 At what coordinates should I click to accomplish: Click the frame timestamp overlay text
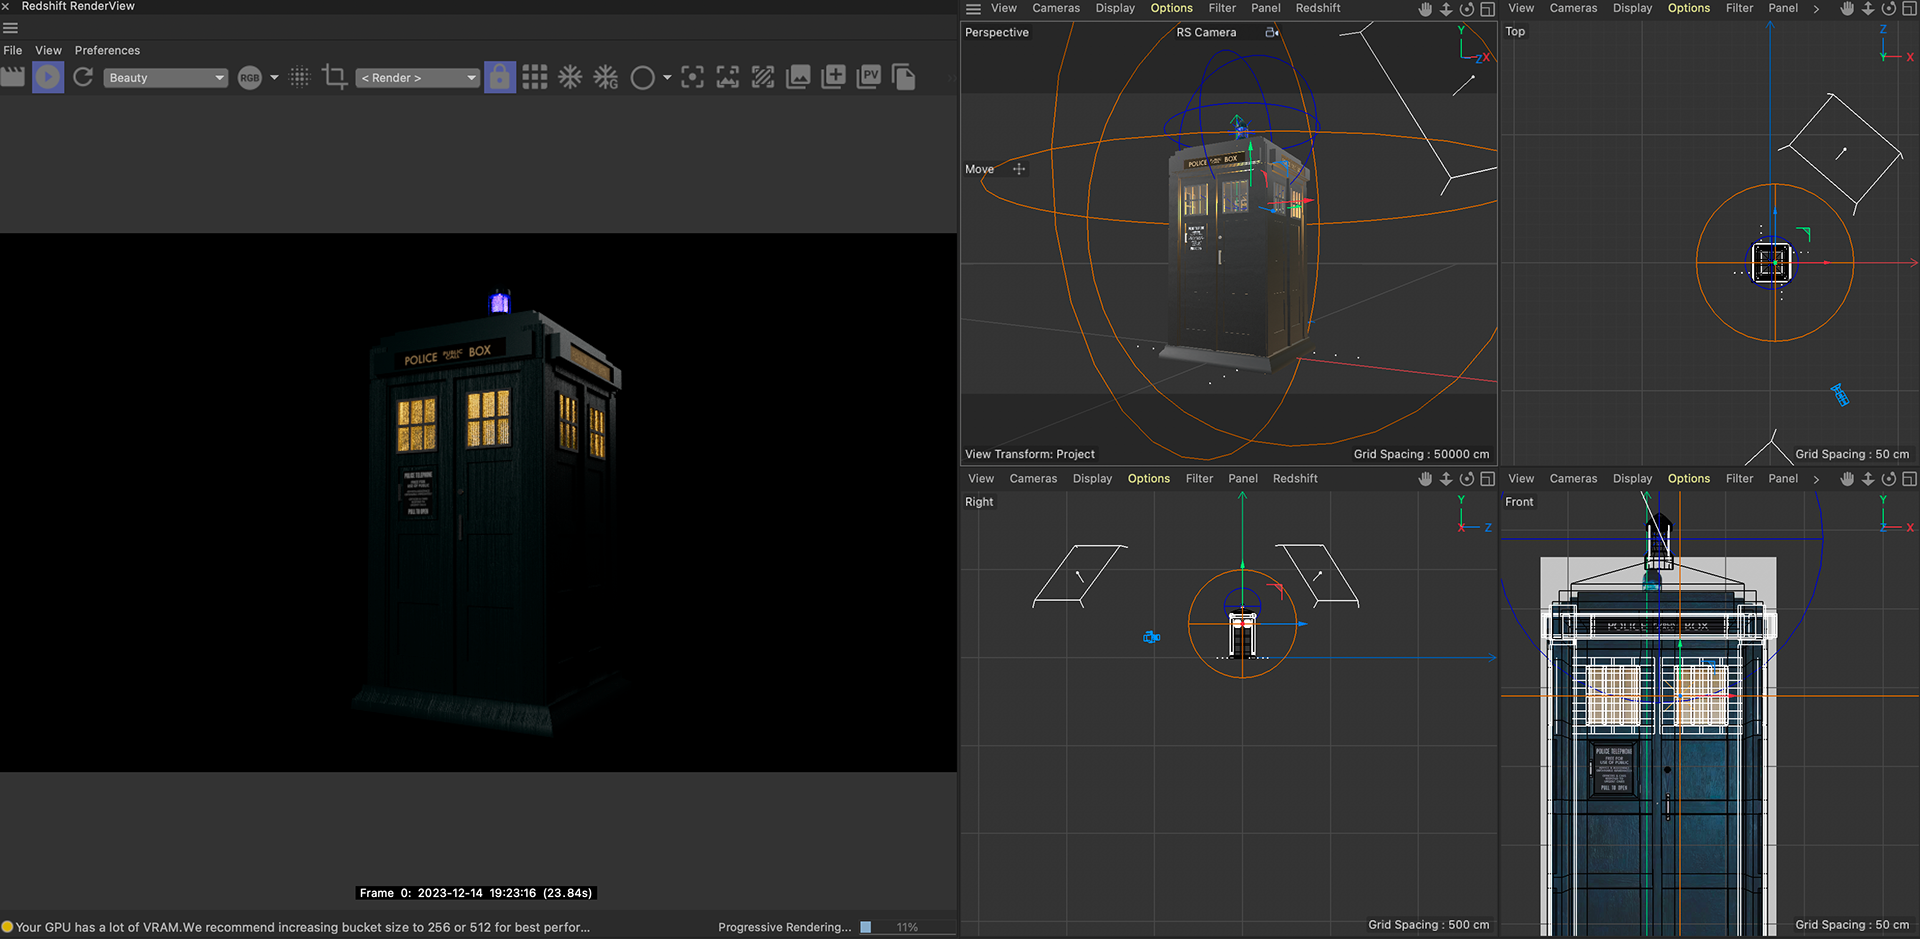click(475, 893)
